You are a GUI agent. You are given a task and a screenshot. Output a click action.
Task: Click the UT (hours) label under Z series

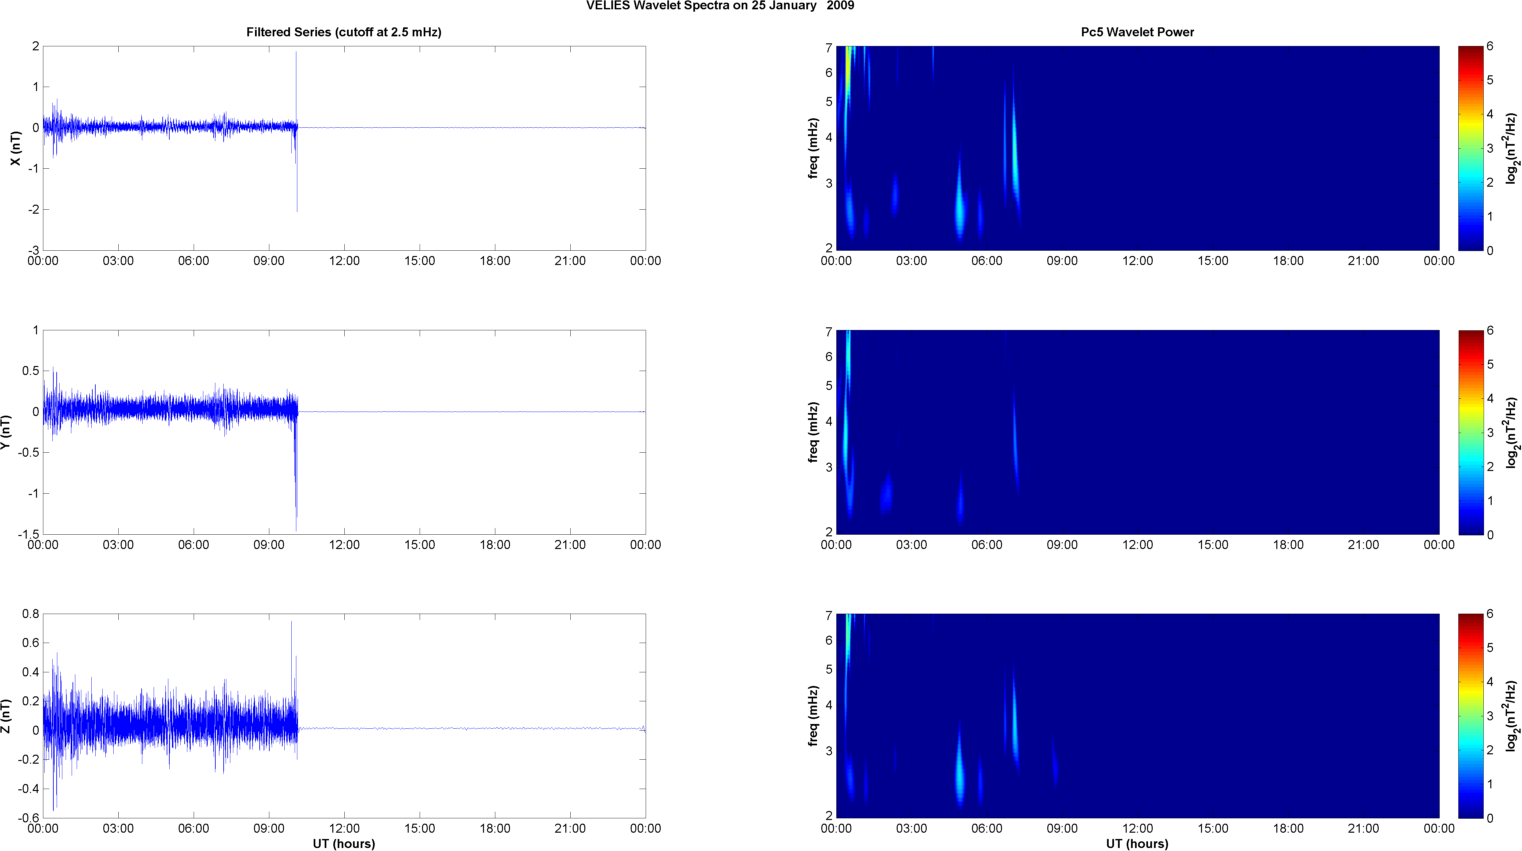[344, 844]
